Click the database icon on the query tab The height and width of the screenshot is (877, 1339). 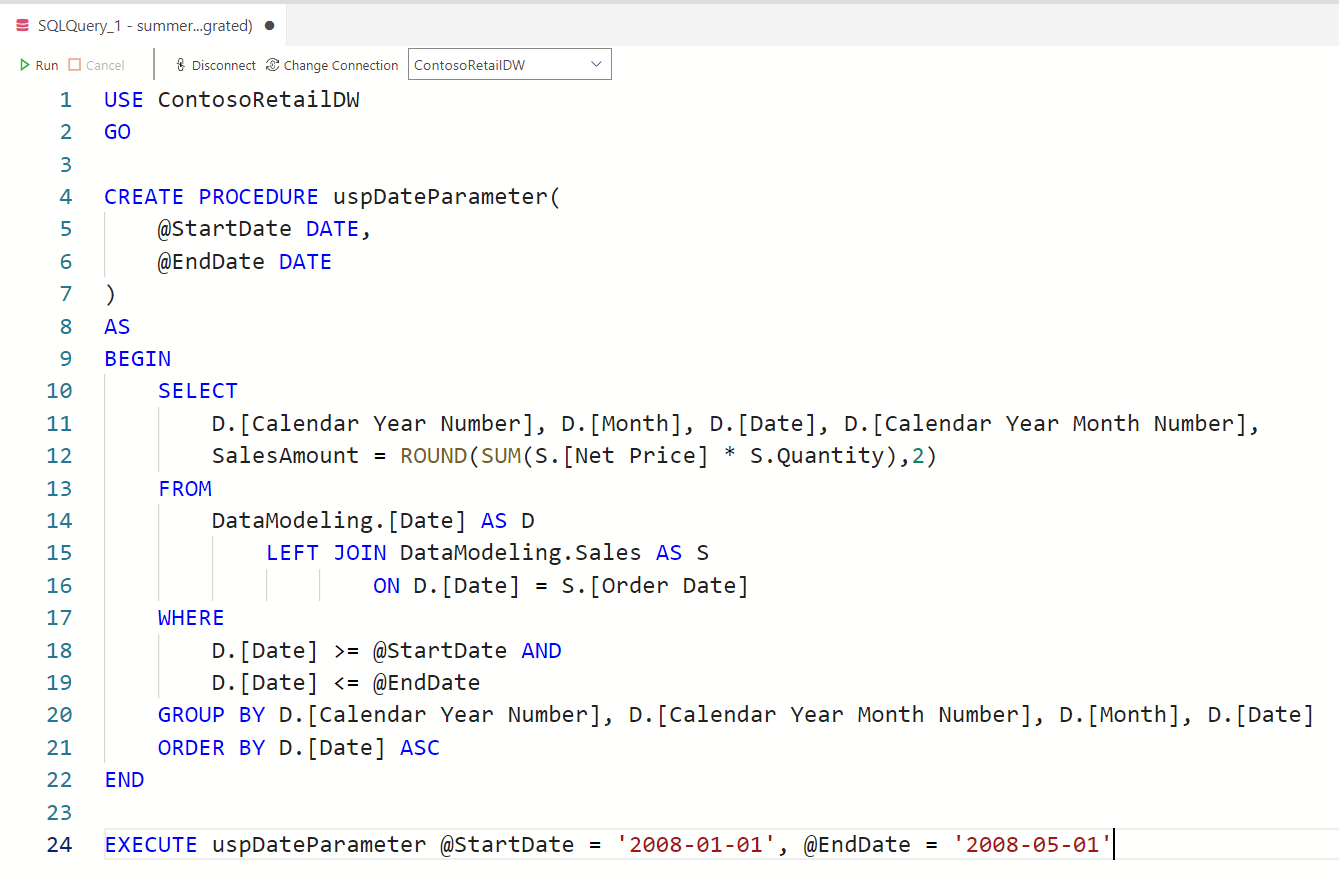[21, 22]
